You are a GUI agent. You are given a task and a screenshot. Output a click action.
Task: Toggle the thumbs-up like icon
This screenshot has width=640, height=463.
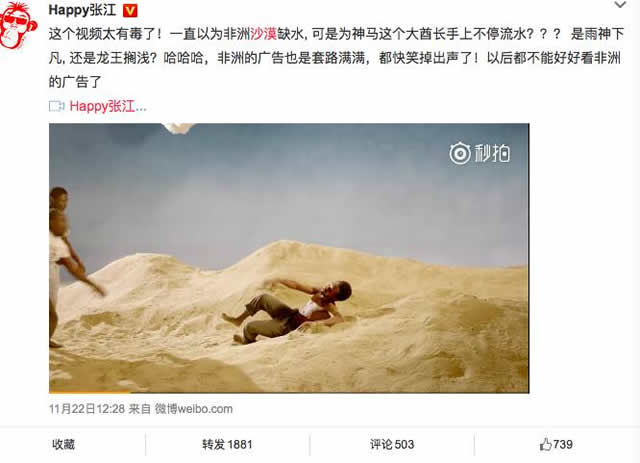pos(545,444)
